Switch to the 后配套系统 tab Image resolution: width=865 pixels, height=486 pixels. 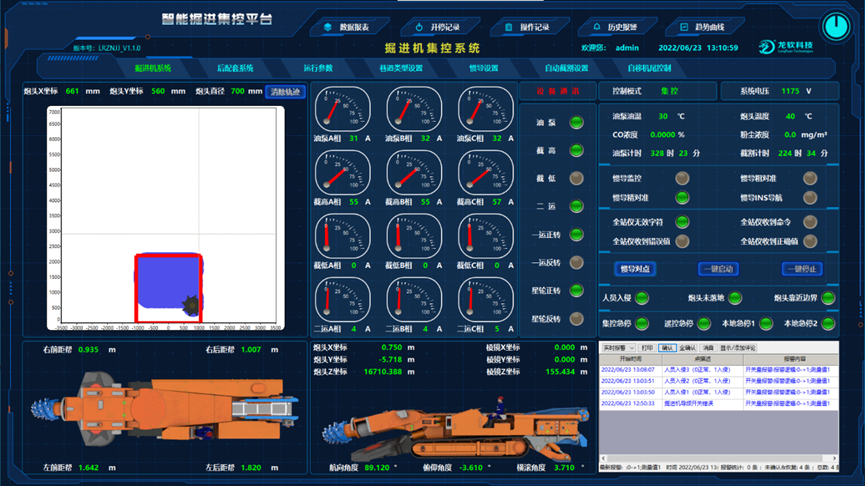click(235, 69)
